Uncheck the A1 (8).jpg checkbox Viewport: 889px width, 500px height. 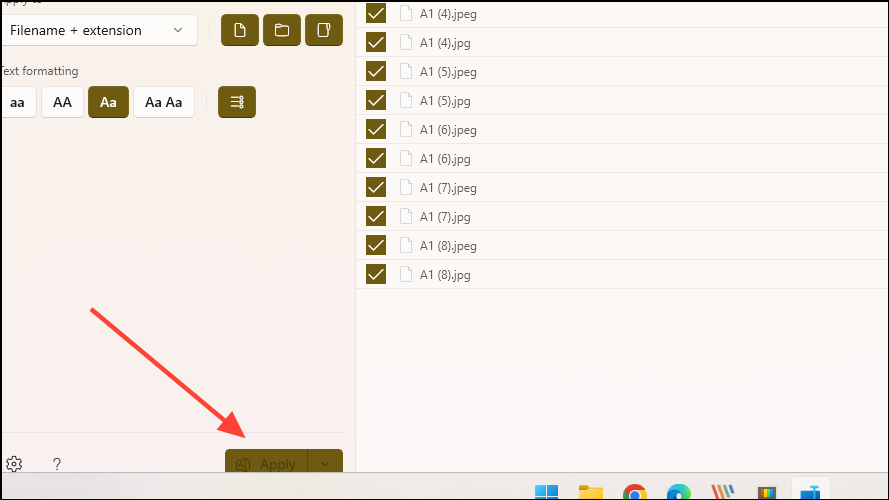tap(376, 274)
